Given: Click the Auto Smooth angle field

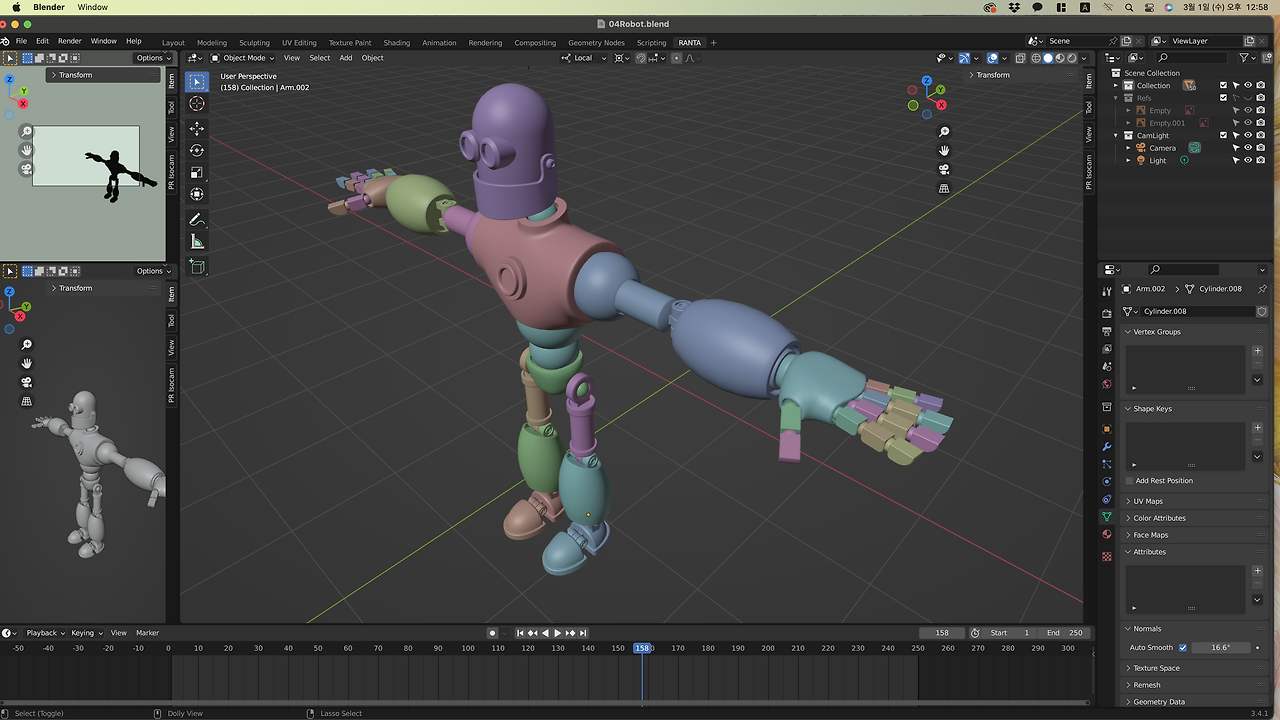Looking at the screenshot, I should click(x=1220, y=648).
